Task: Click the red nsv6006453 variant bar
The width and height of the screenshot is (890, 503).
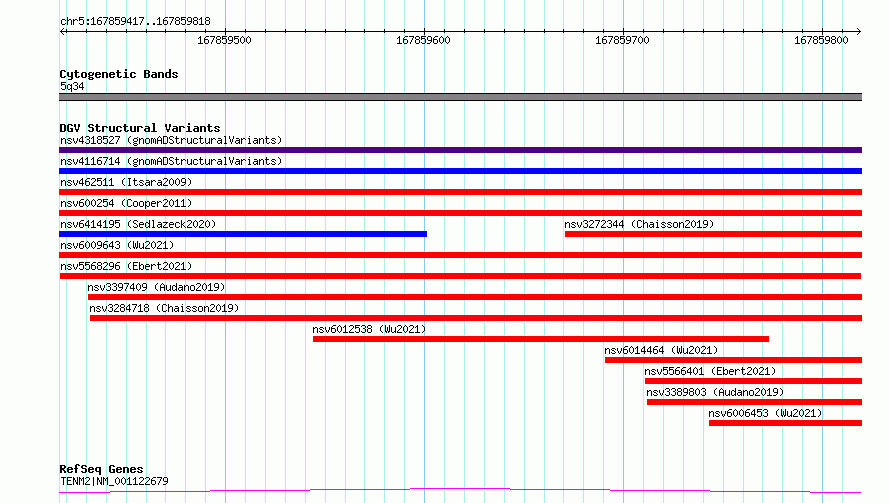Action: 786,423
